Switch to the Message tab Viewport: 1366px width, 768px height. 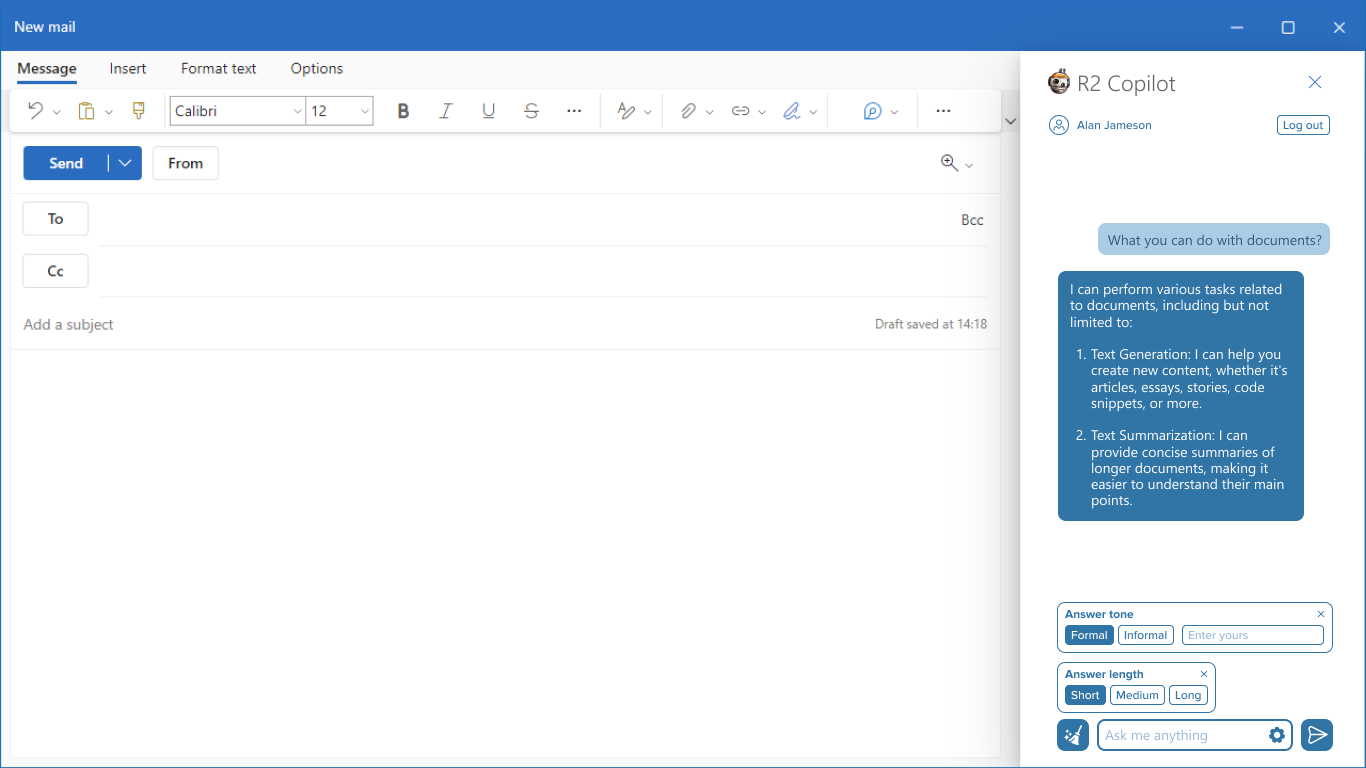[47, 68]
